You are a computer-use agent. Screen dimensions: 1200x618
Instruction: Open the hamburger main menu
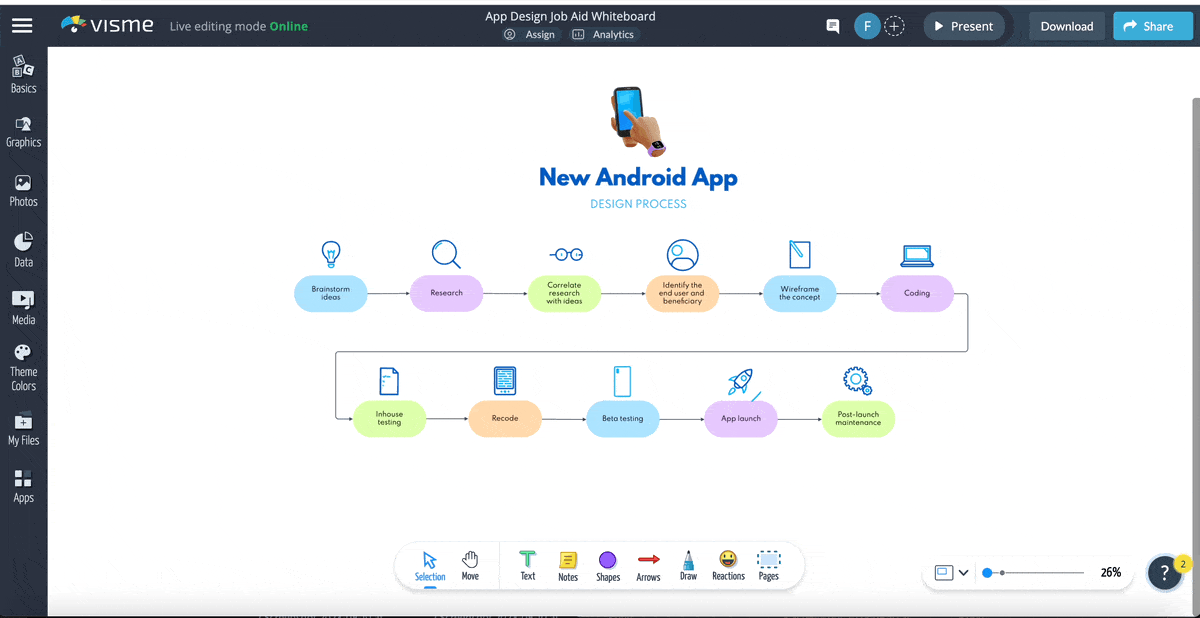point(22,26)
